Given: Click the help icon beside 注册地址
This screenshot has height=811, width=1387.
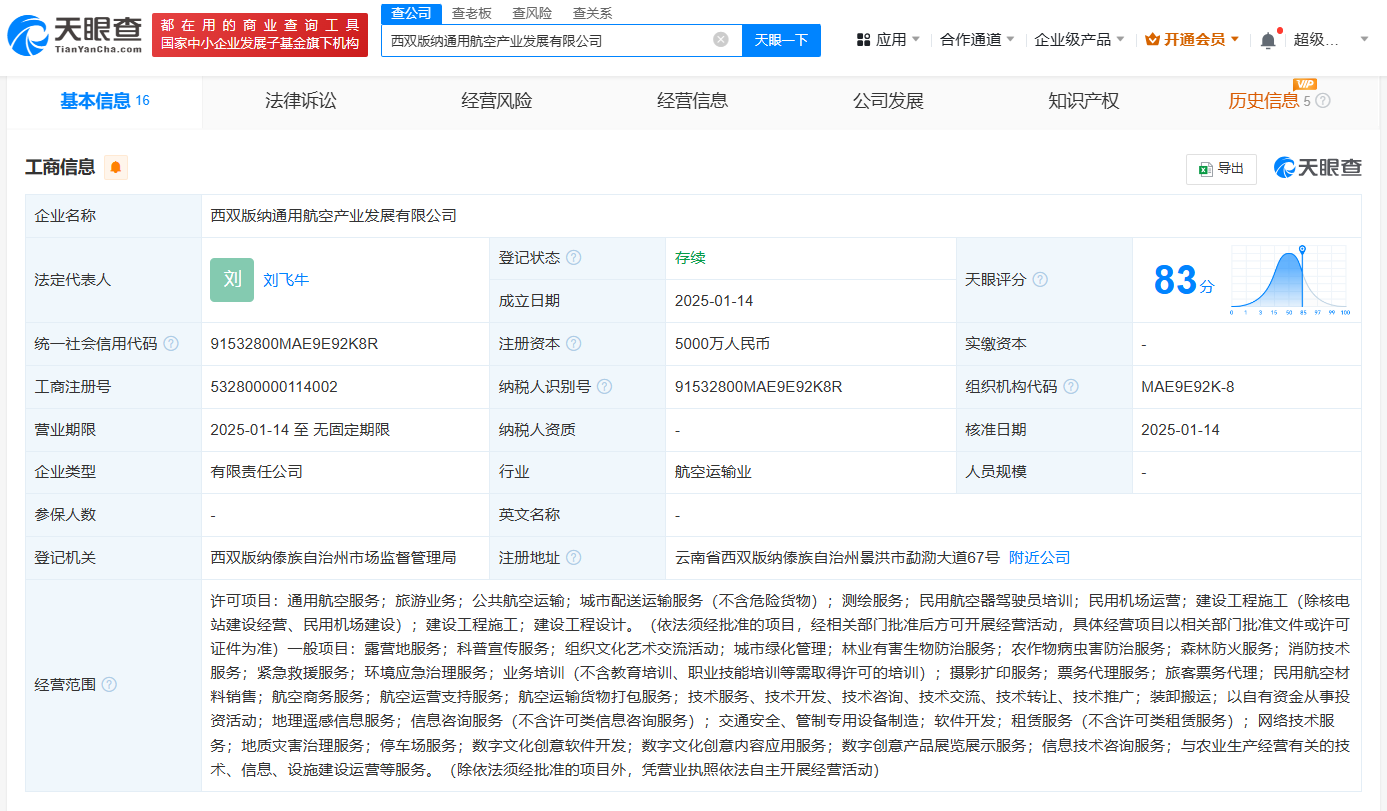Looking at the screenshot, I should [573, 558].
